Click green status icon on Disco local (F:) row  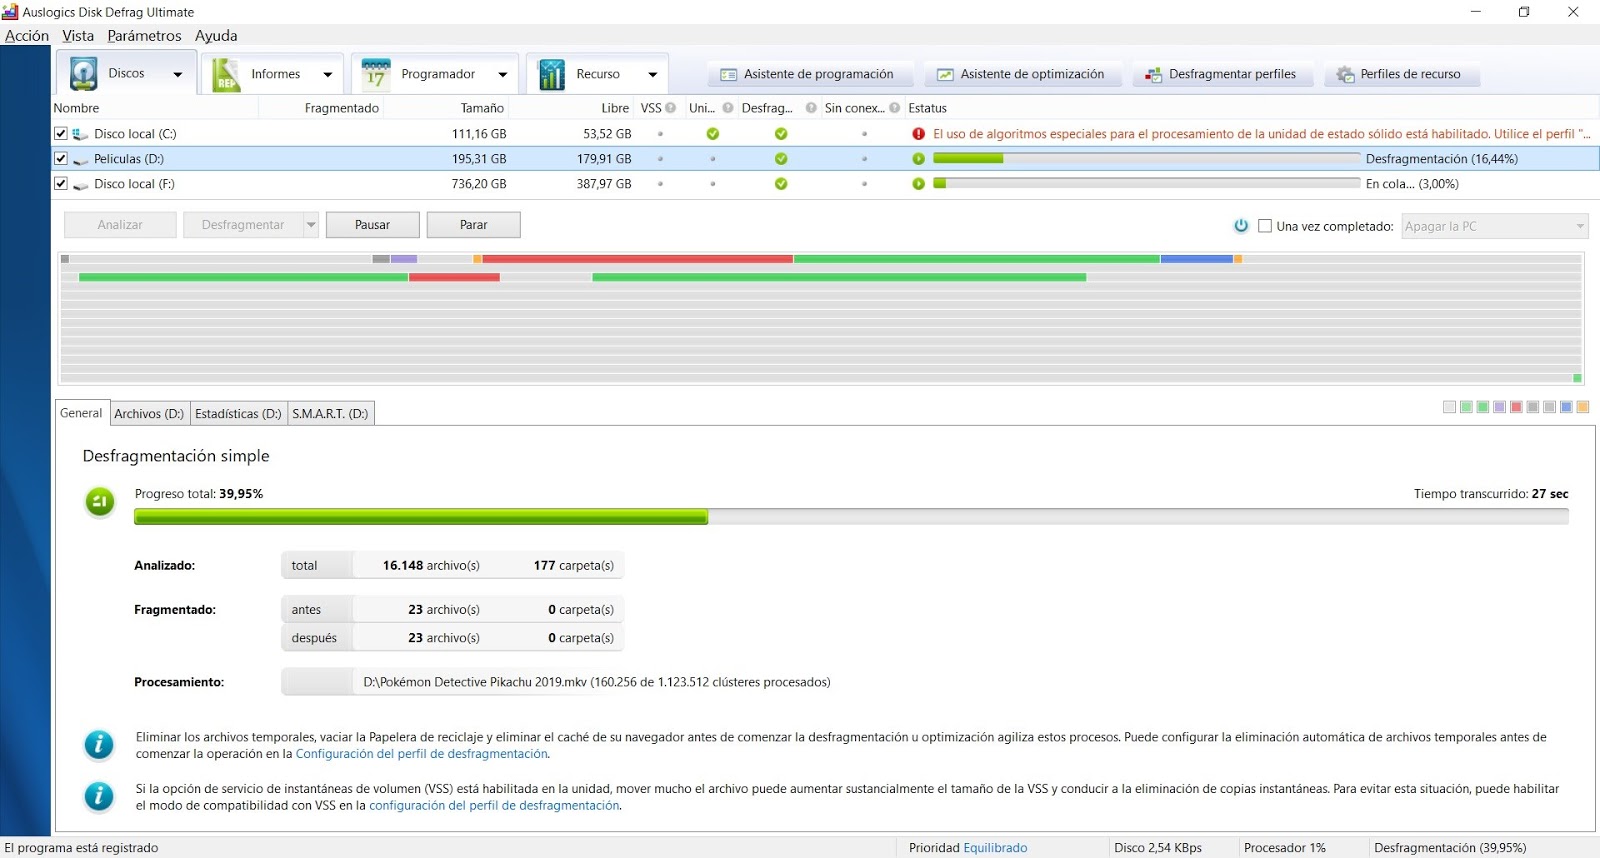918,184
